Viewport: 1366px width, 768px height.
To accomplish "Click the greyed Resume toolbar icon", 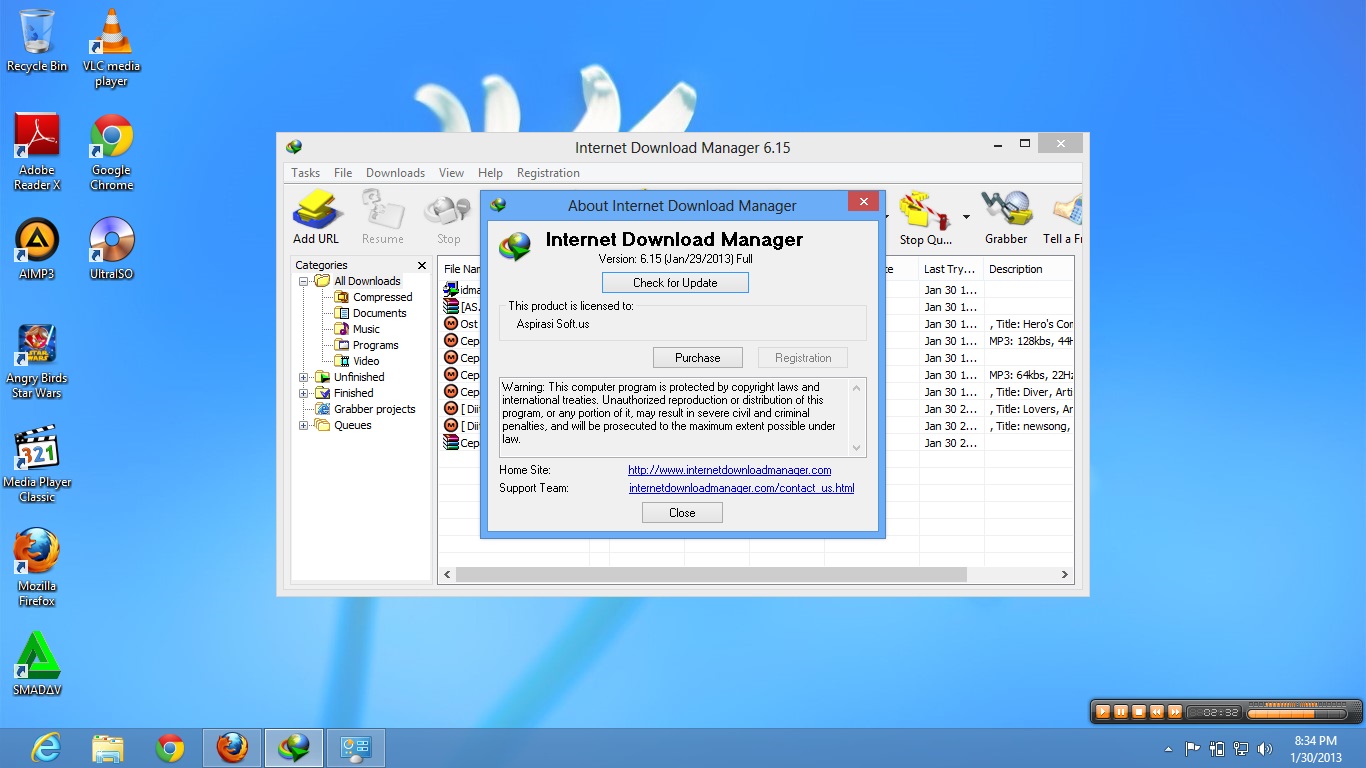I will pos(383,218).
